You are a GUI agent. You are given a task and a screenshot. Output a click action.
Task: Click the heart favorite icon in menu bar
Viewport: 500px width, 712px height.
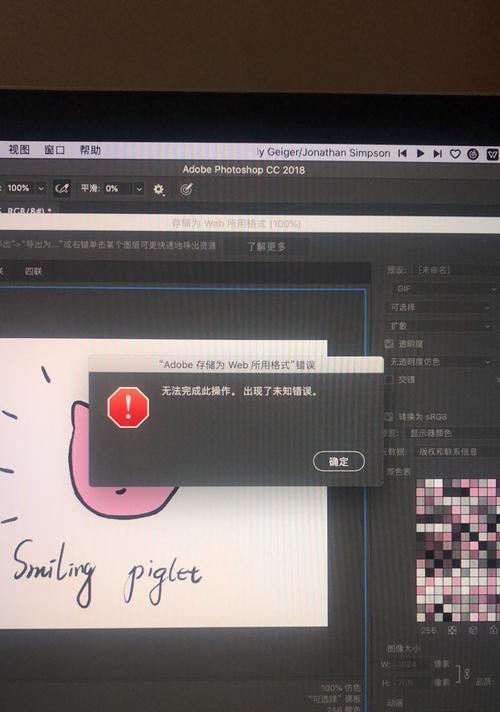click(x=455, y=154)
